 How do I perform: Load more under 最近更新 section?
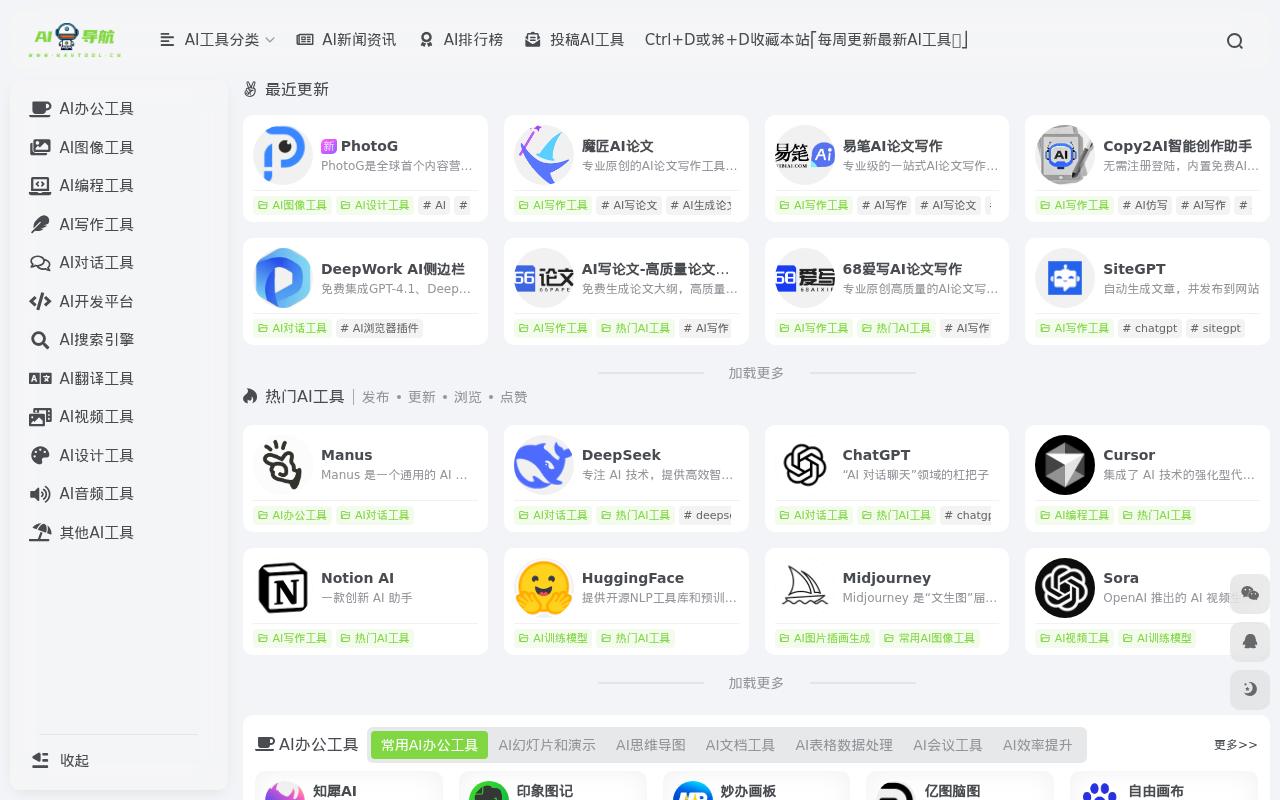tap(756, 373)
